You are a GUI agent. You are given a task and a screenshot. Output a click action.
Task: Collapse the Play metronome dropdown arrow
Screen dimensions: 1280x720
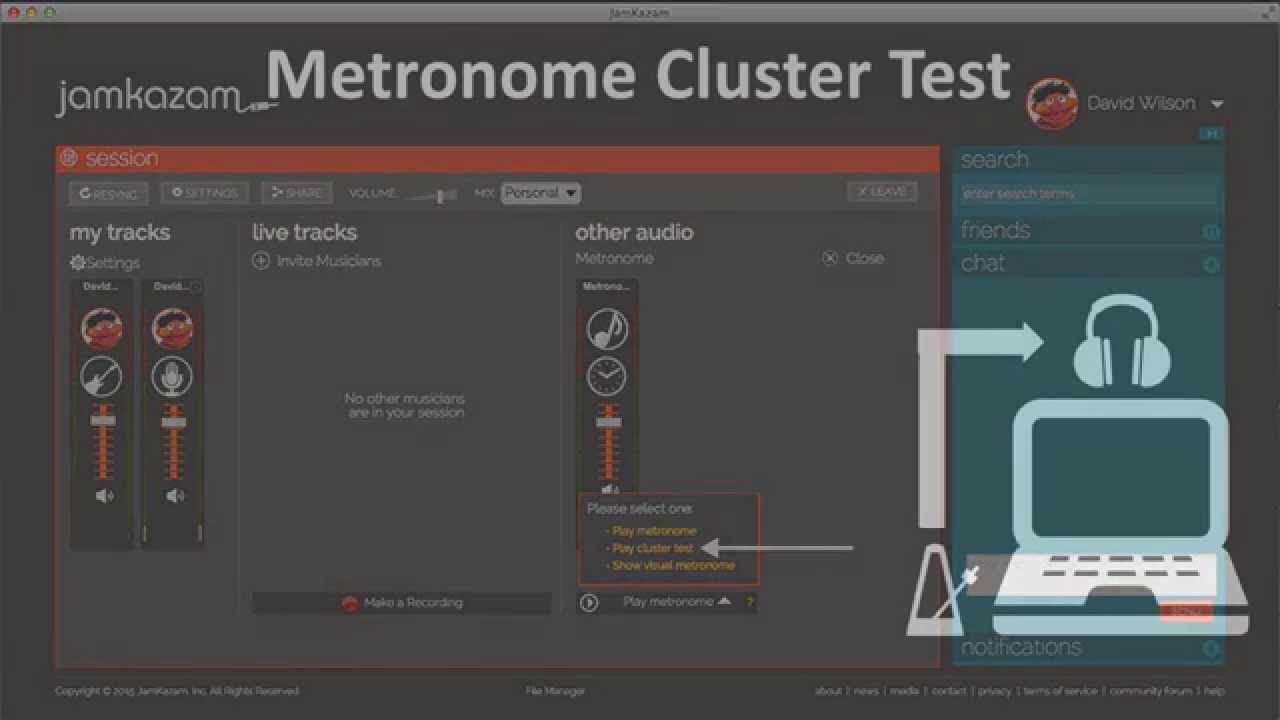tap(724, 601)
